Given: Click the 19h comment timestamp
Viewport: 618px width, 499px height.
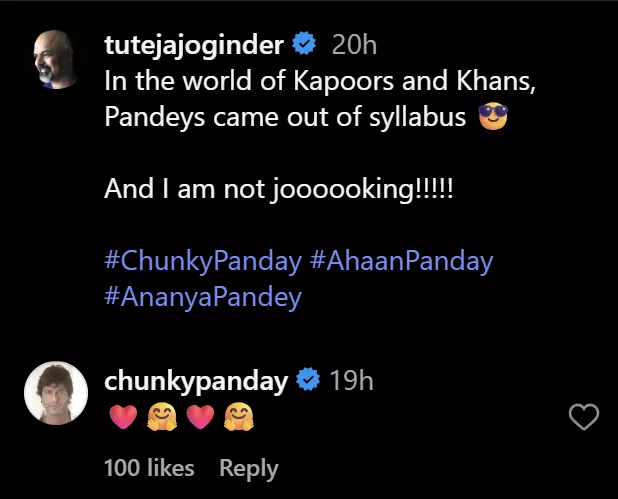Looking at the screenshot, I should [x=351, y=381].
